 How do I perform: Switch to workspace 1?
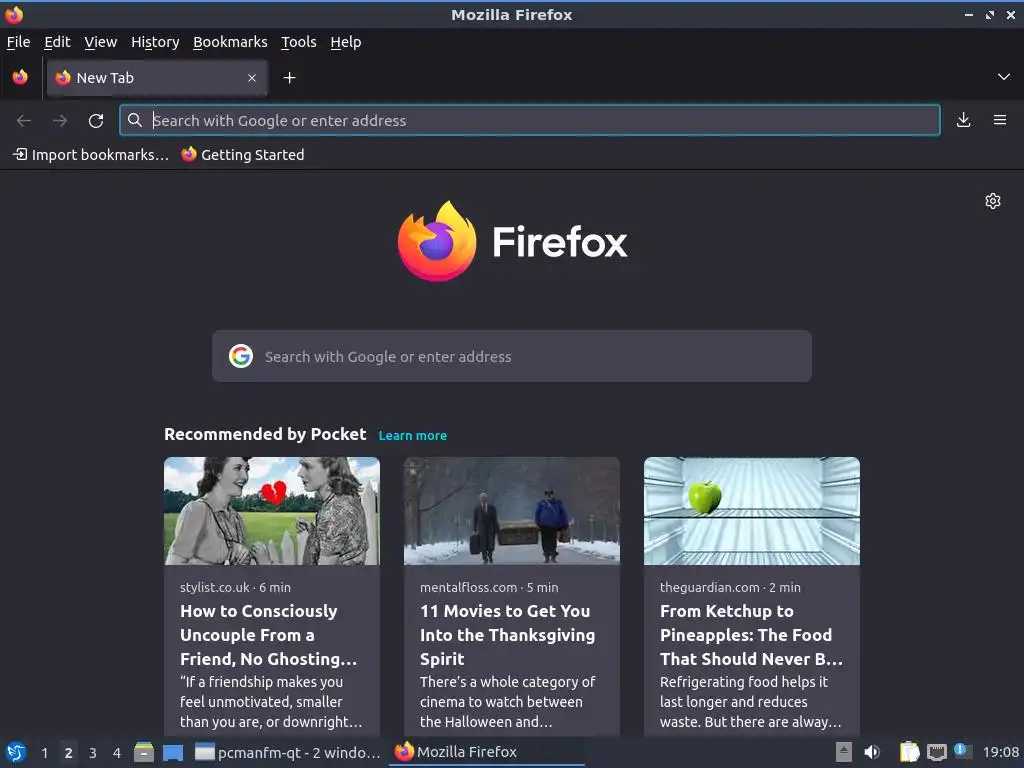coord(44,753)
